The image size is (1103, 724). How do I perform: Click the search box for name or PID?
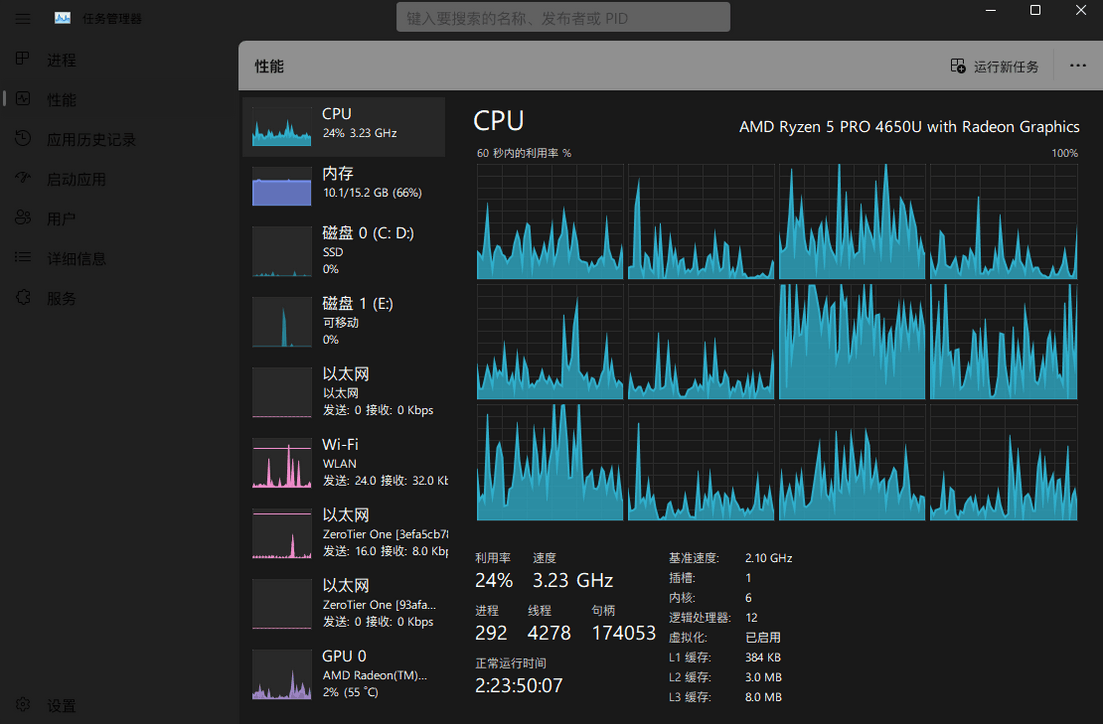563,18
